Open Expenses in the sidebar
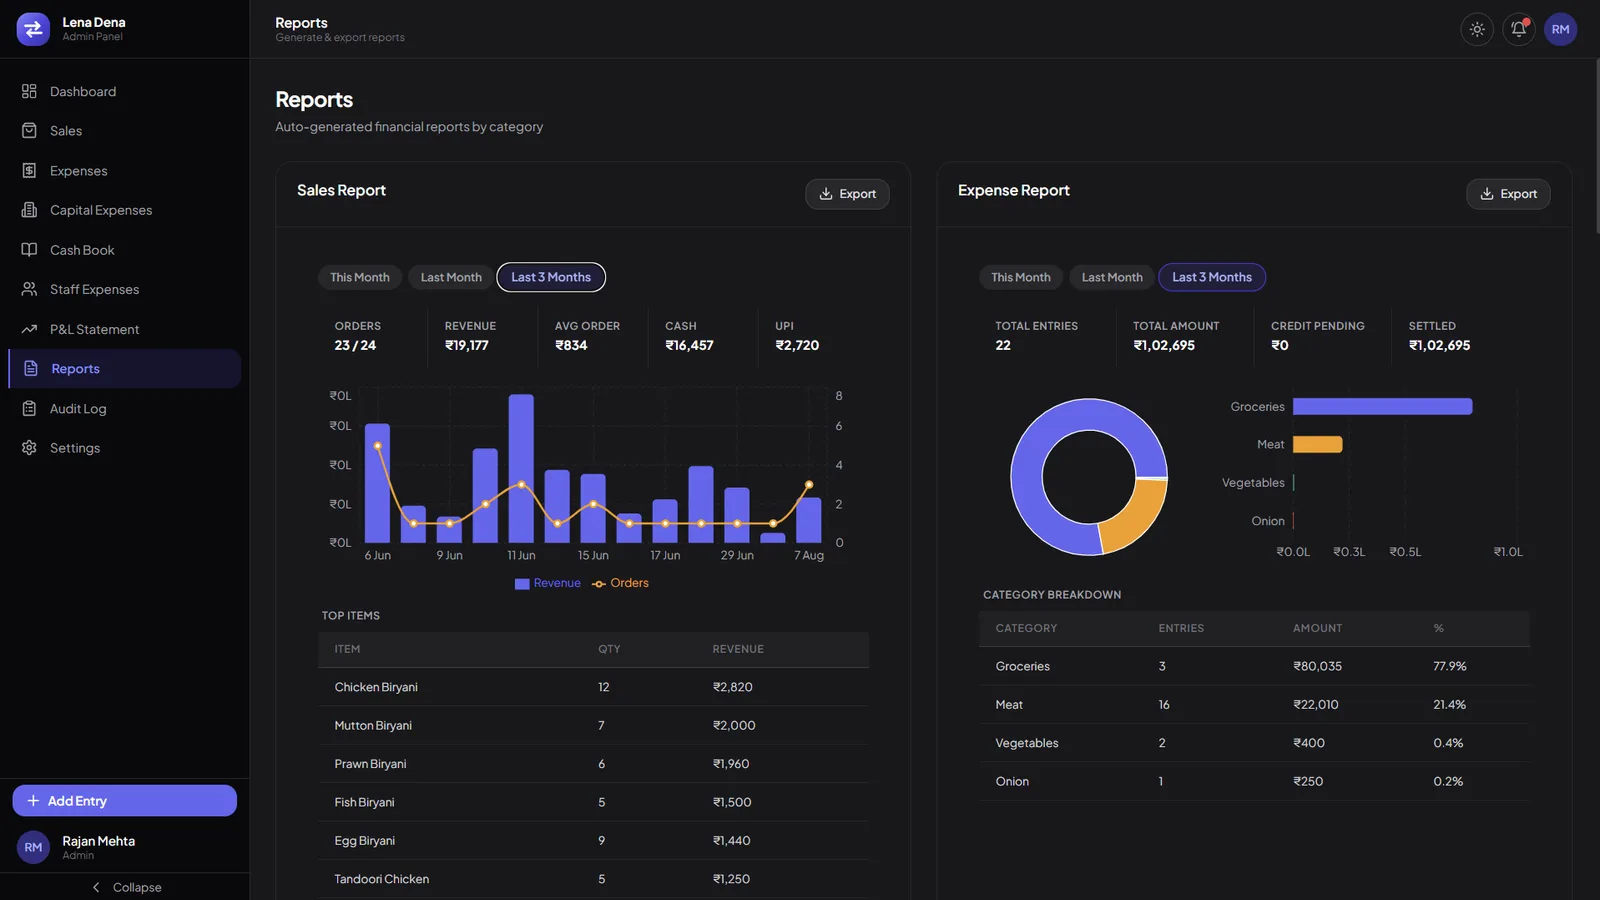This screenshot has height=900, width=1600. [x=124, y=171]
